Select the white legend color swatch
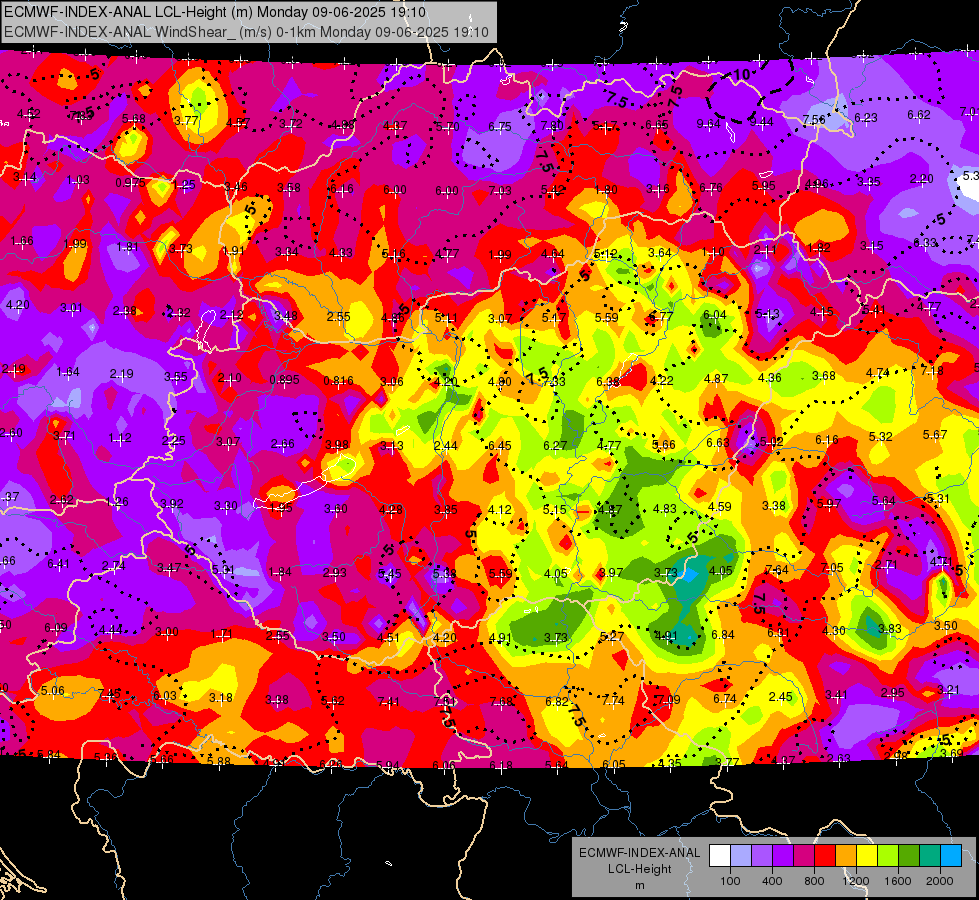 tap(719, 856)
